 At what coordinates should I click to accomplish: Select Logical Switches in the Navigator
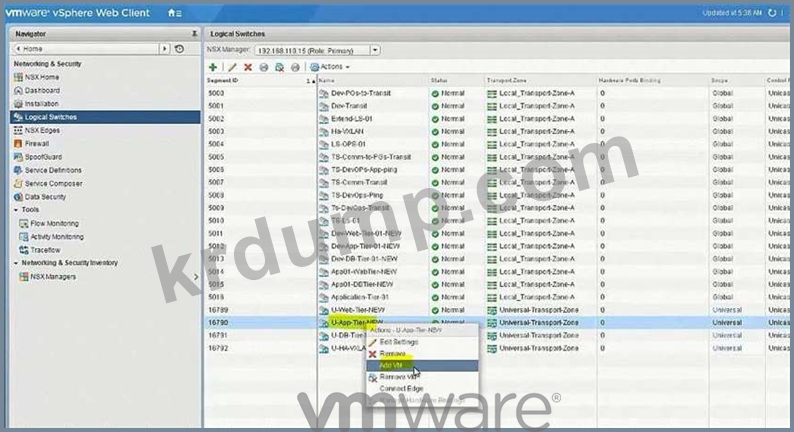pos(105,117)
